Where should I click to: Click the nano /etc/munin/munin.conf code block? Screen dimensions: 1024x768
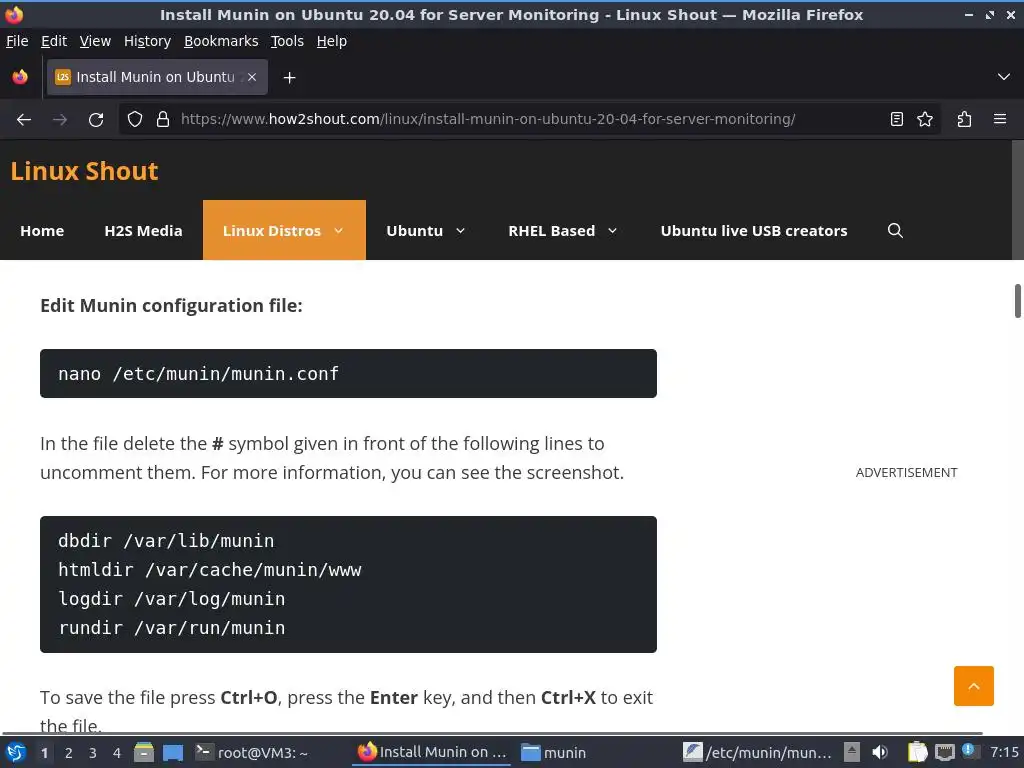coord(348,374)
